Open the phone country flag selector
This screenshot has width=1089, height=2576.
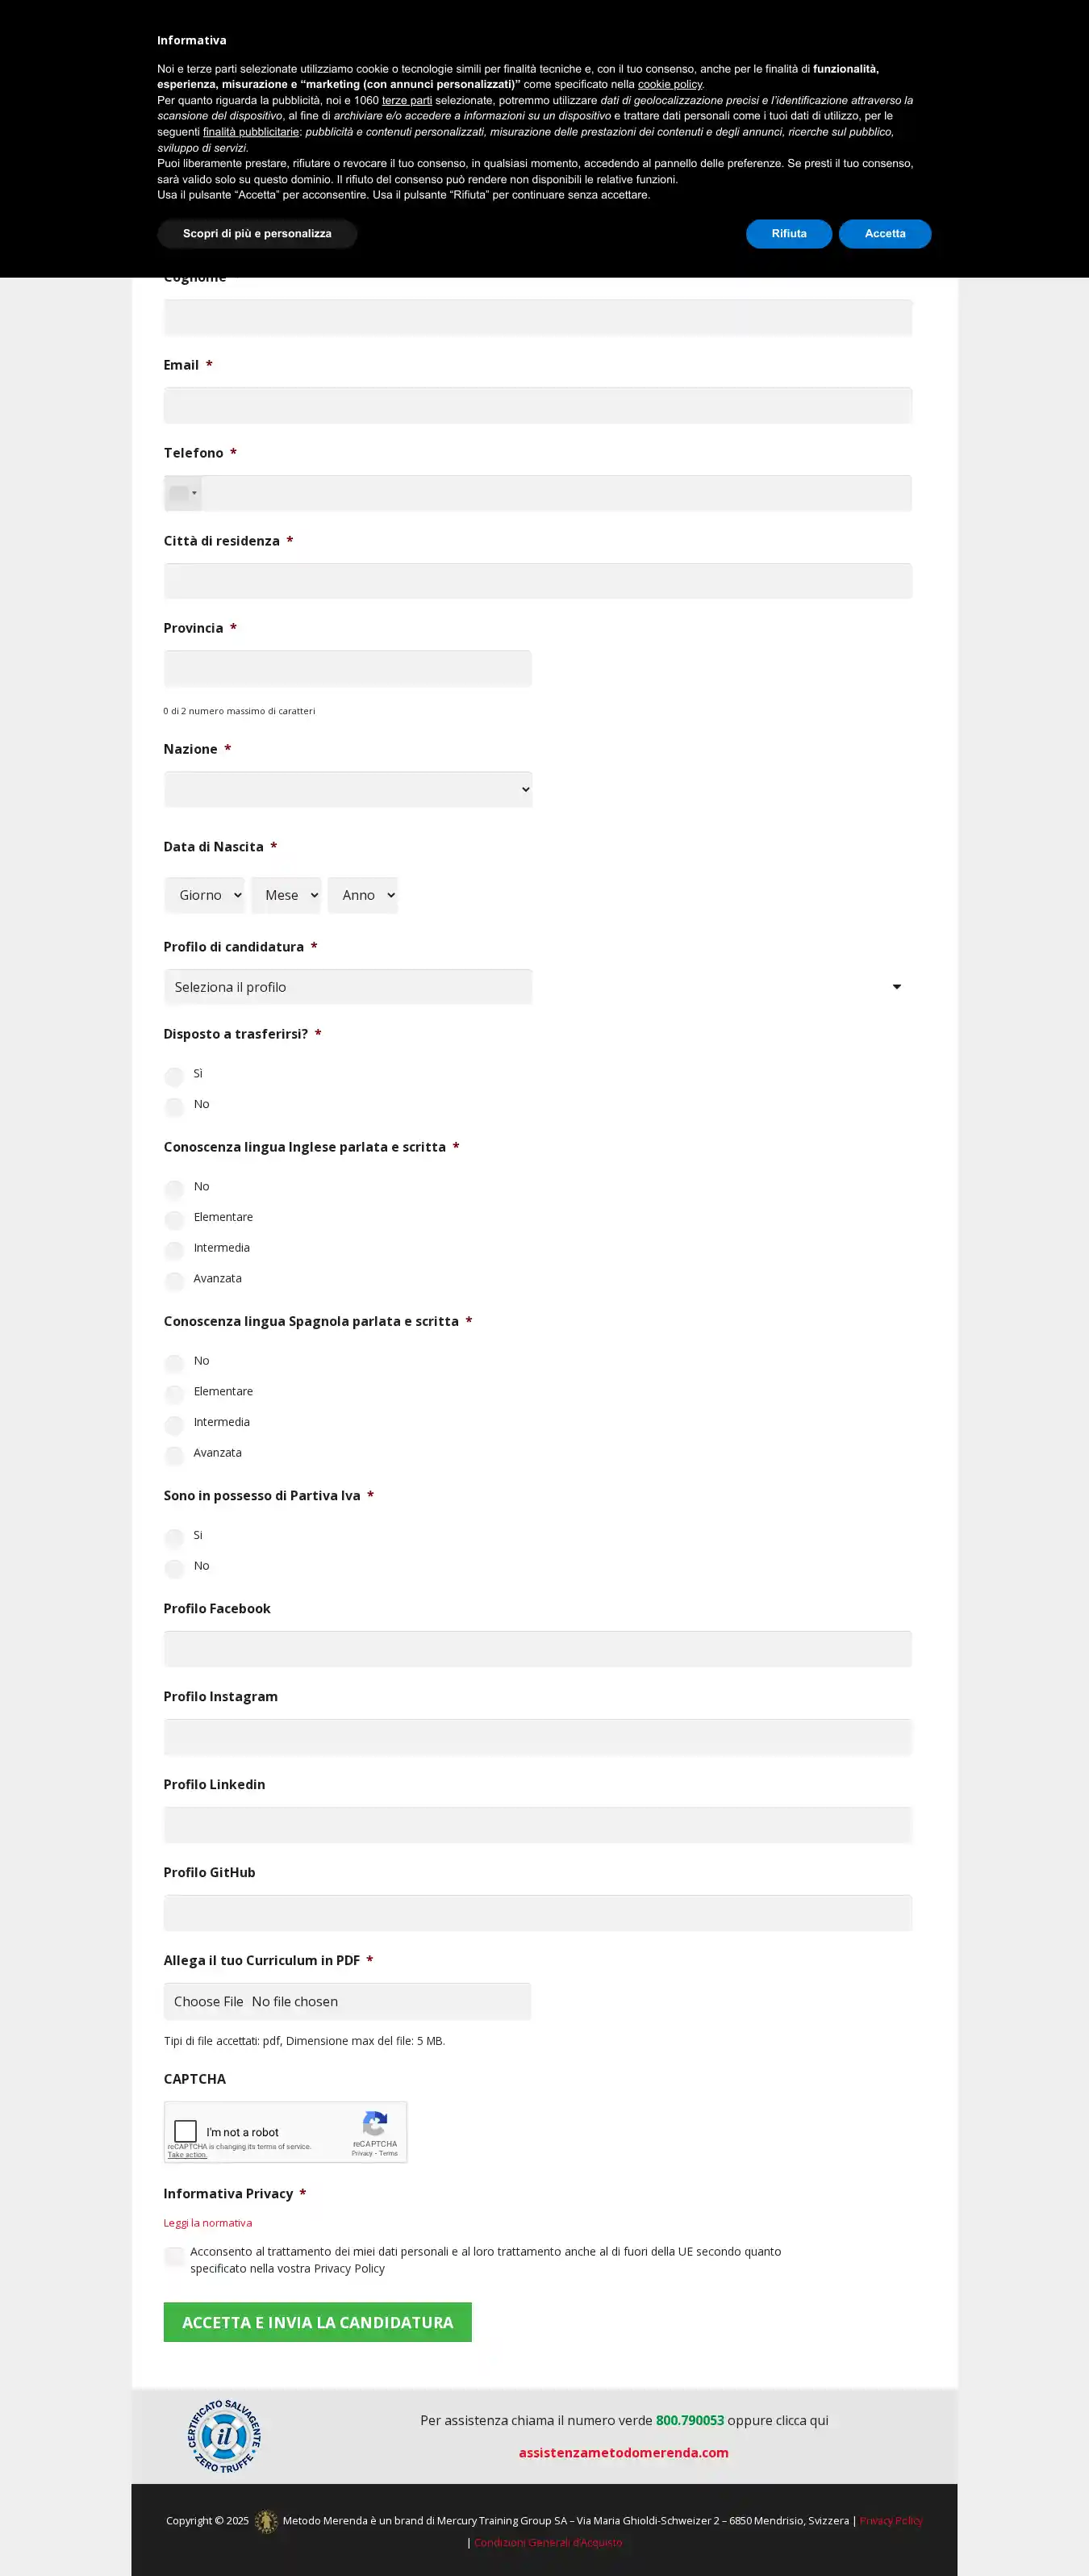point(183,493)
